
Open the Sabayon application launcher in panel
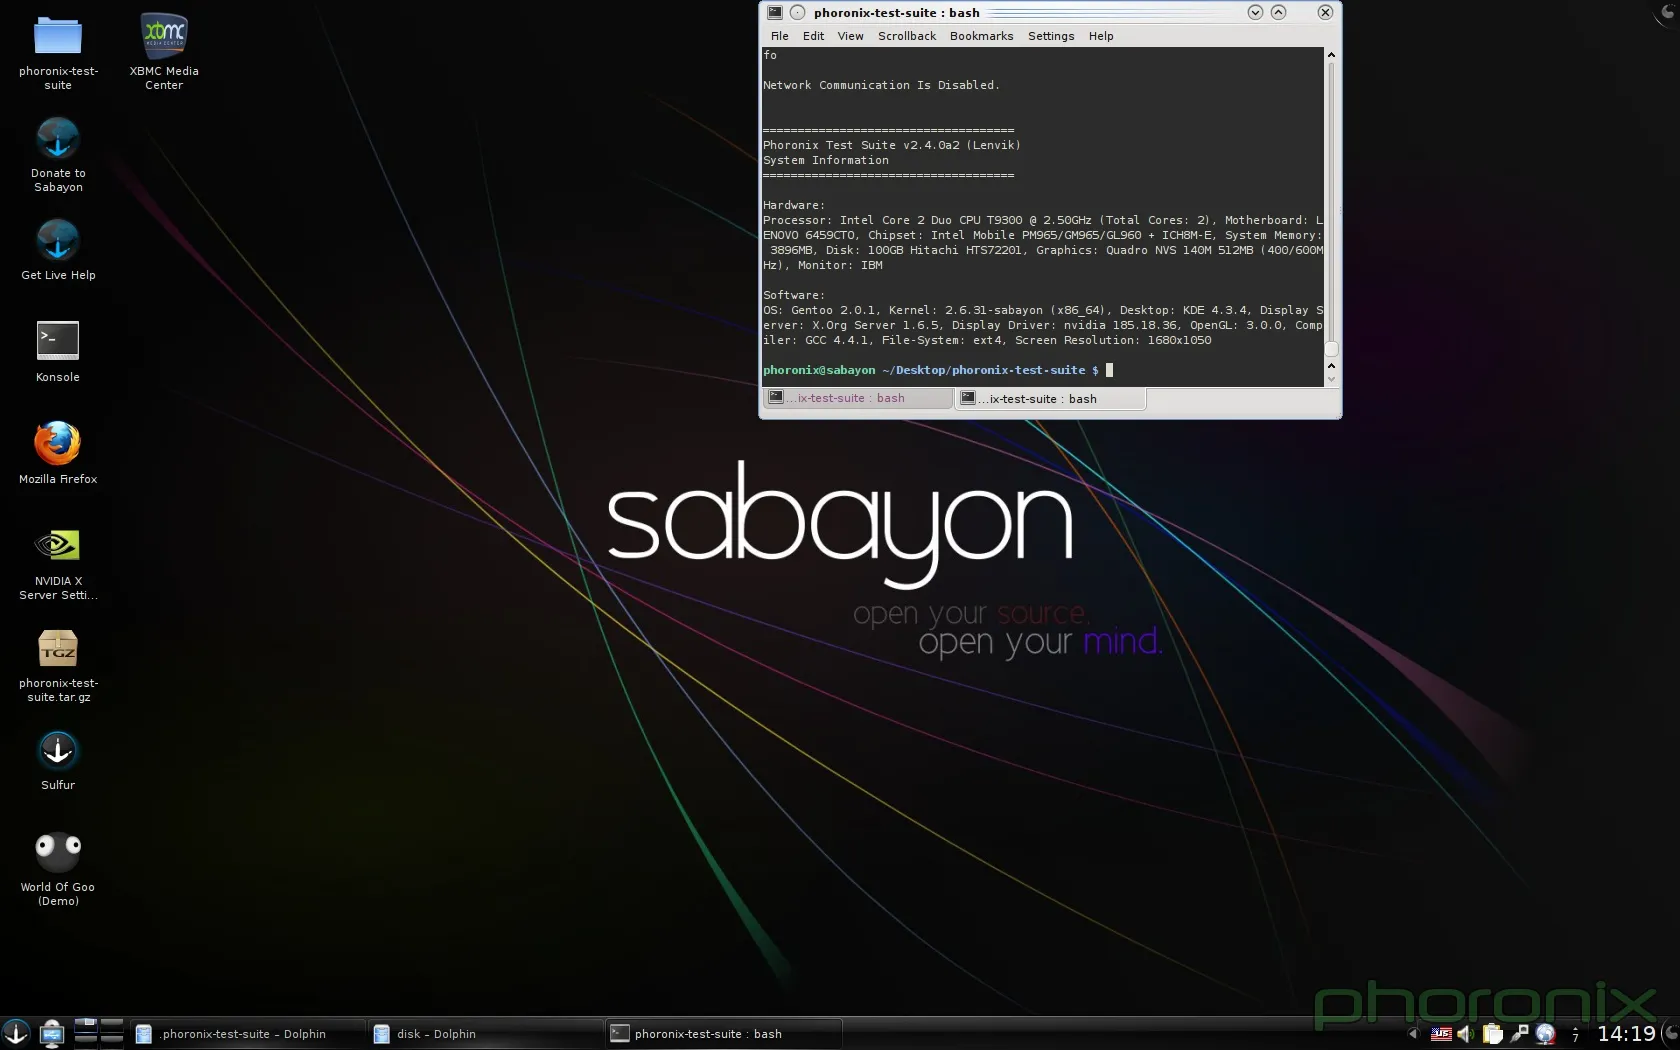pyautogui.click(x=15, y=1033)
